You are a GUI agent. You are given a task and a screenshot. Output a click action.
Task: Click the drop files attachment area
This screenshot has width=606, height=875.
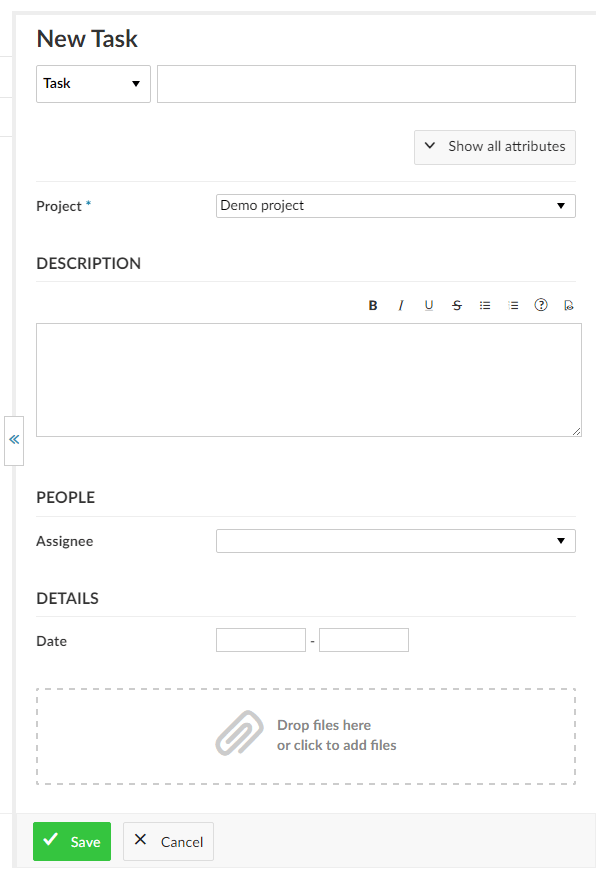pyautogui.click(x=306, y=736)
